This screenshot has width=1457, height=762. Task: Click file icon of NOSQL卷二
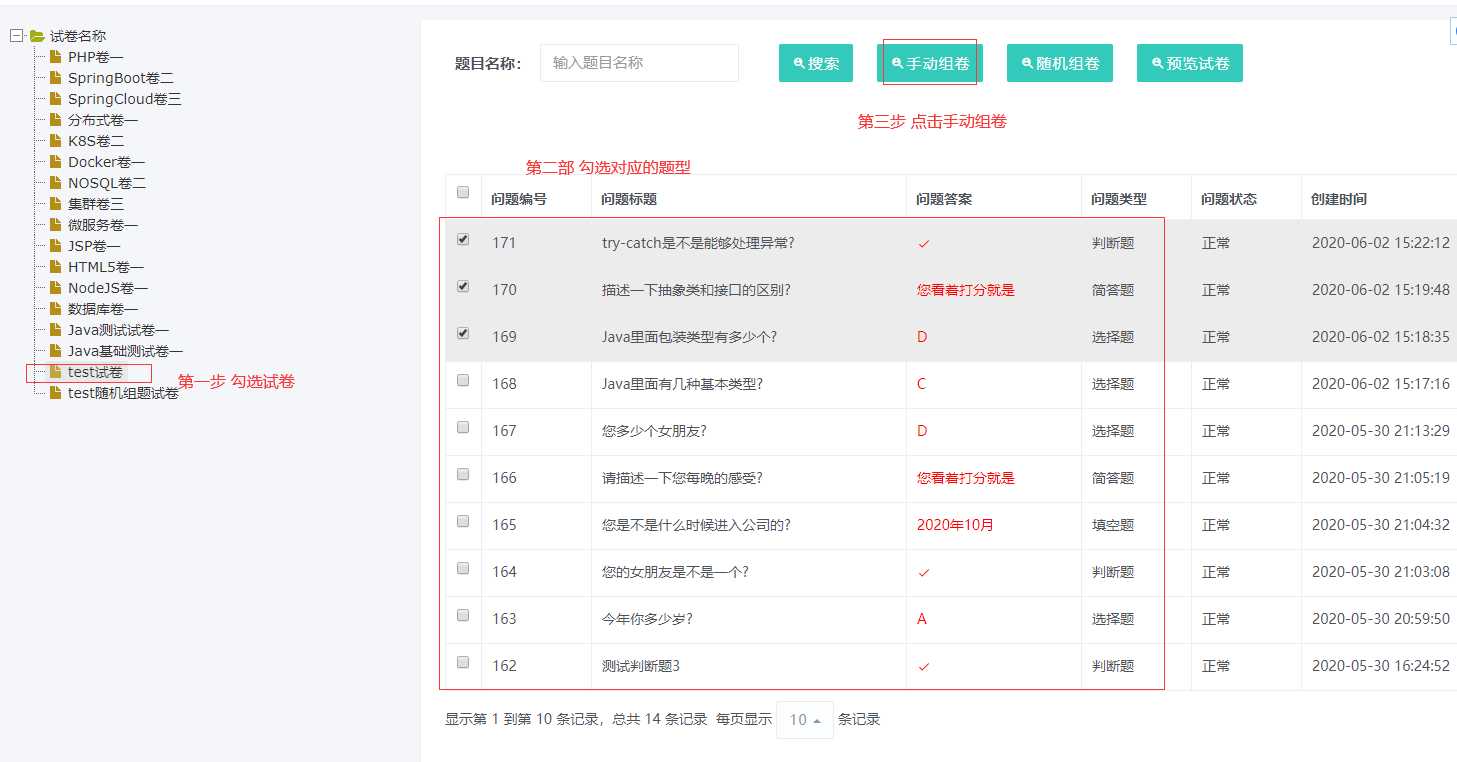click(x=56, y=183)
